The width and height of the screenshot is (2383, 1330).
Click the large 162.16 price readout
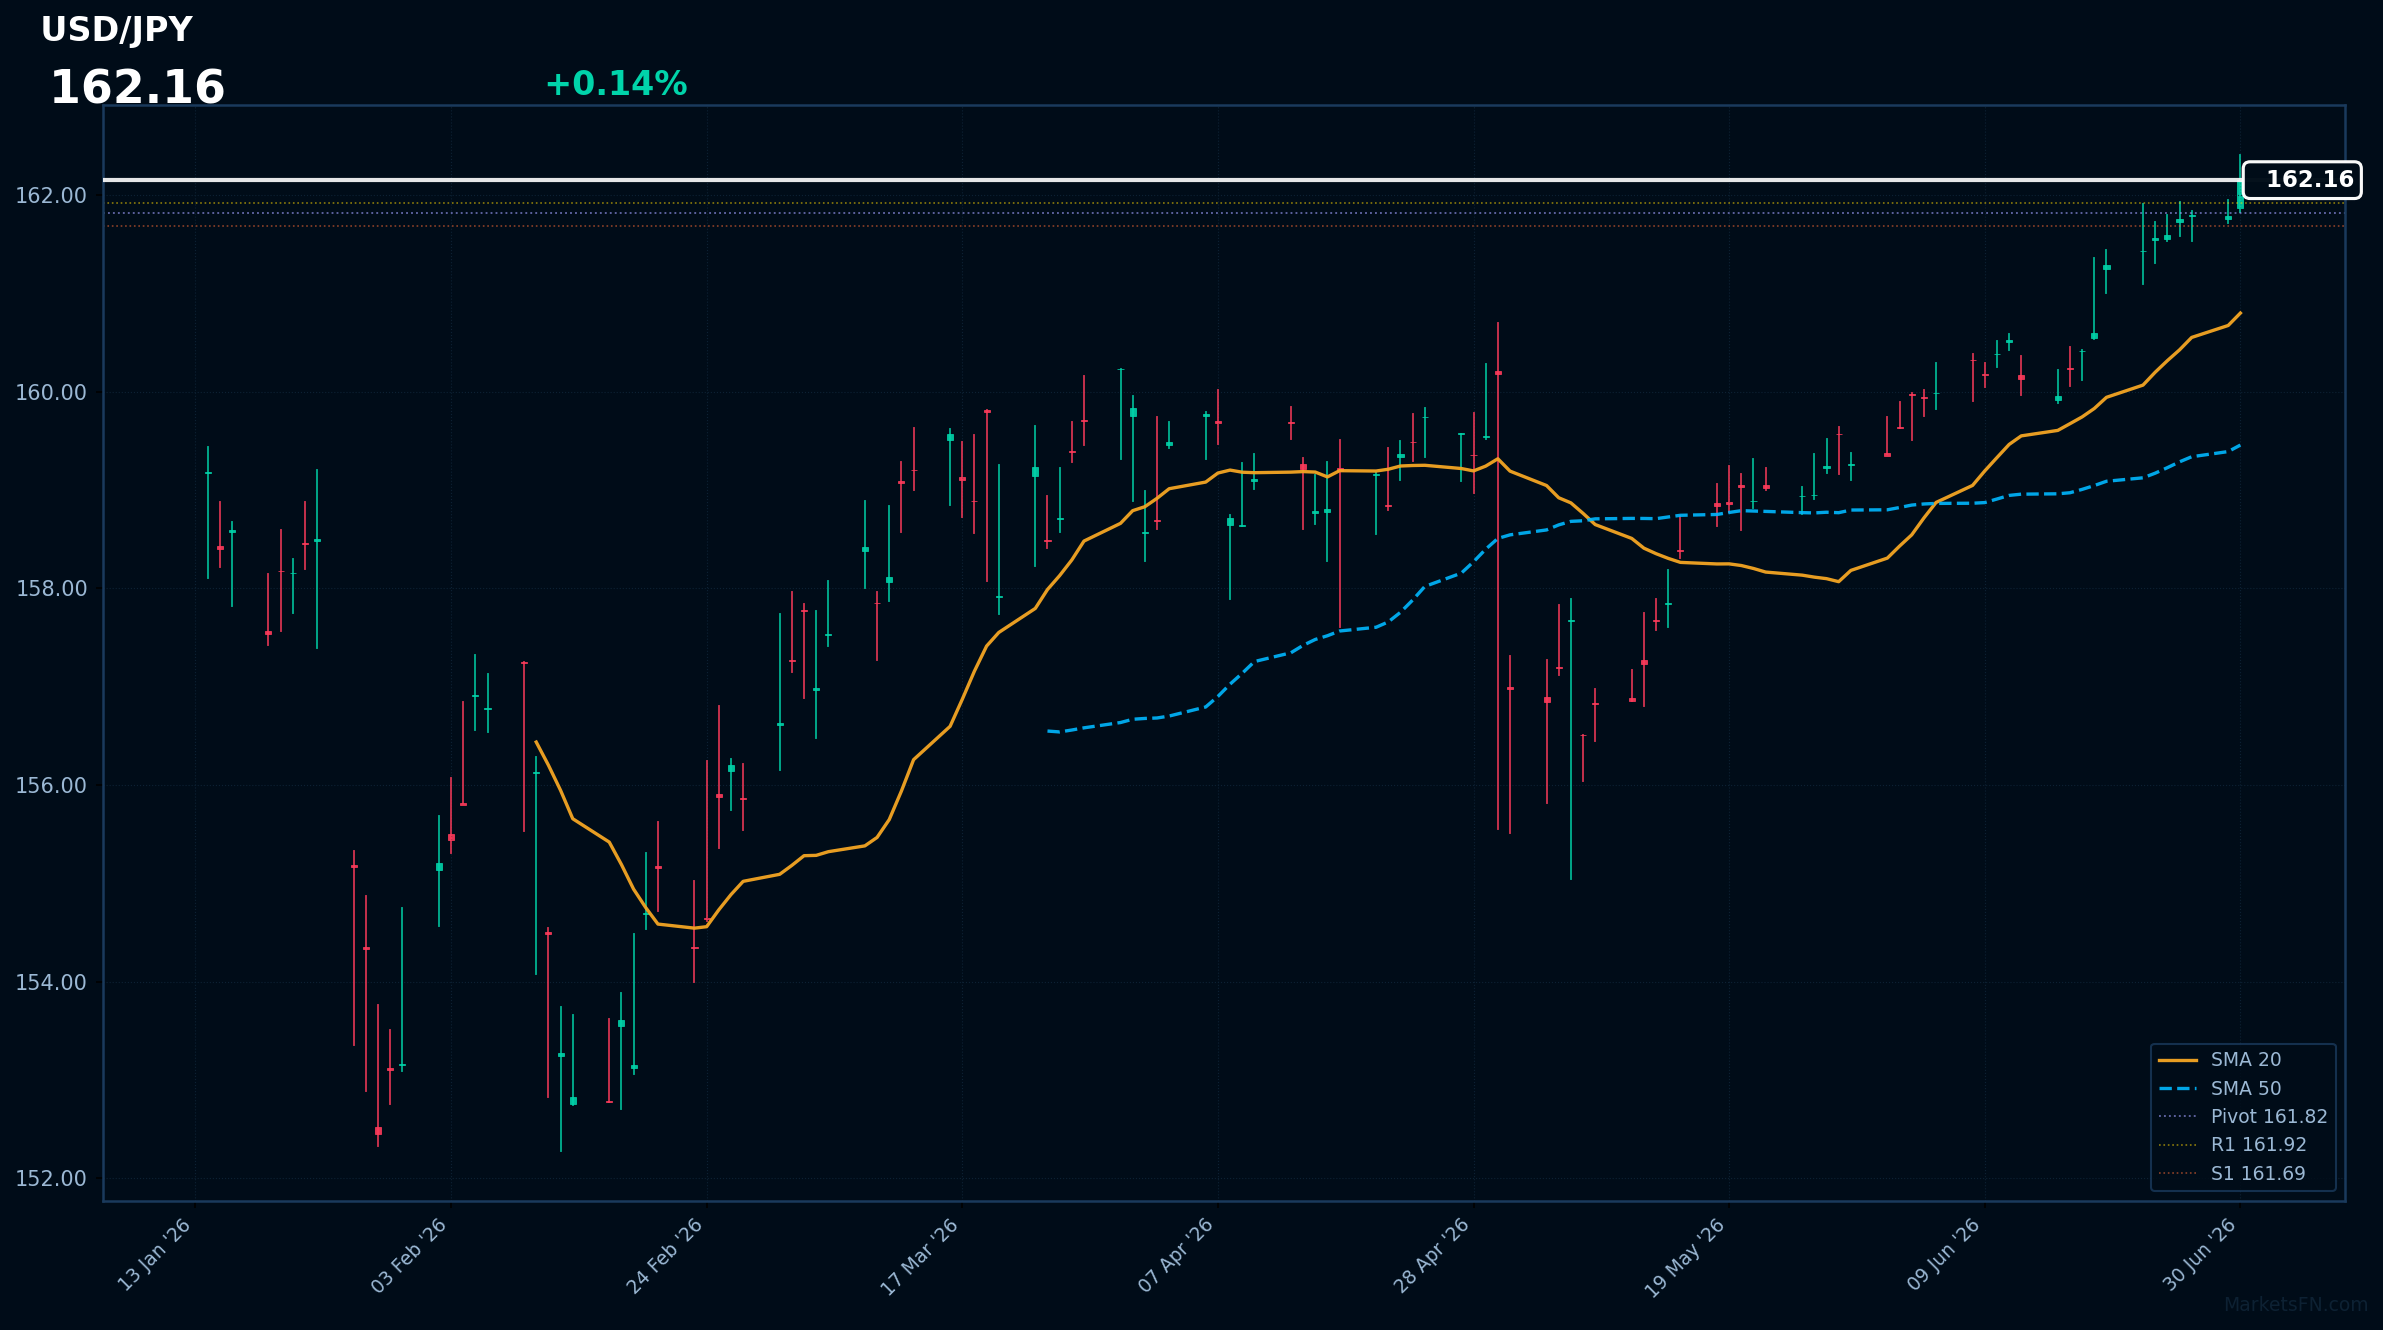pos(137,88)
